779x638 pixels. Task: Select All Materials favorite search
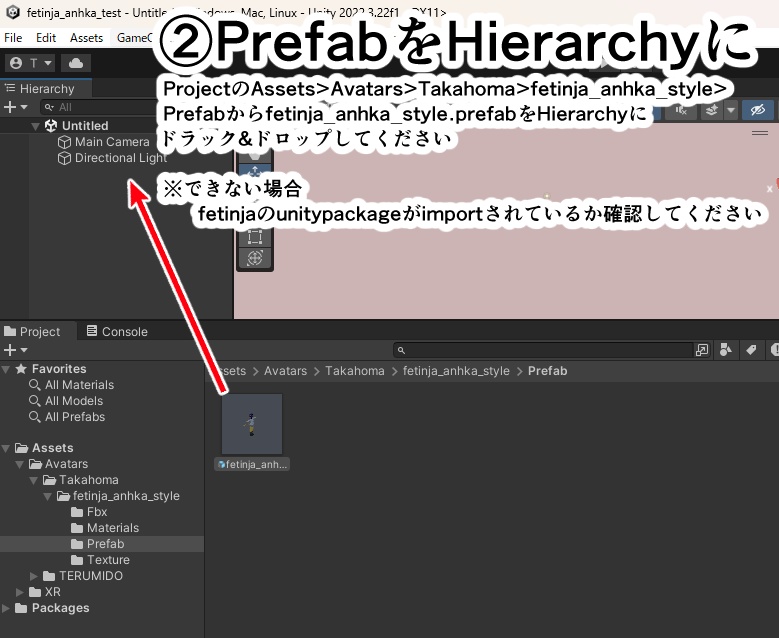(79, 385)
